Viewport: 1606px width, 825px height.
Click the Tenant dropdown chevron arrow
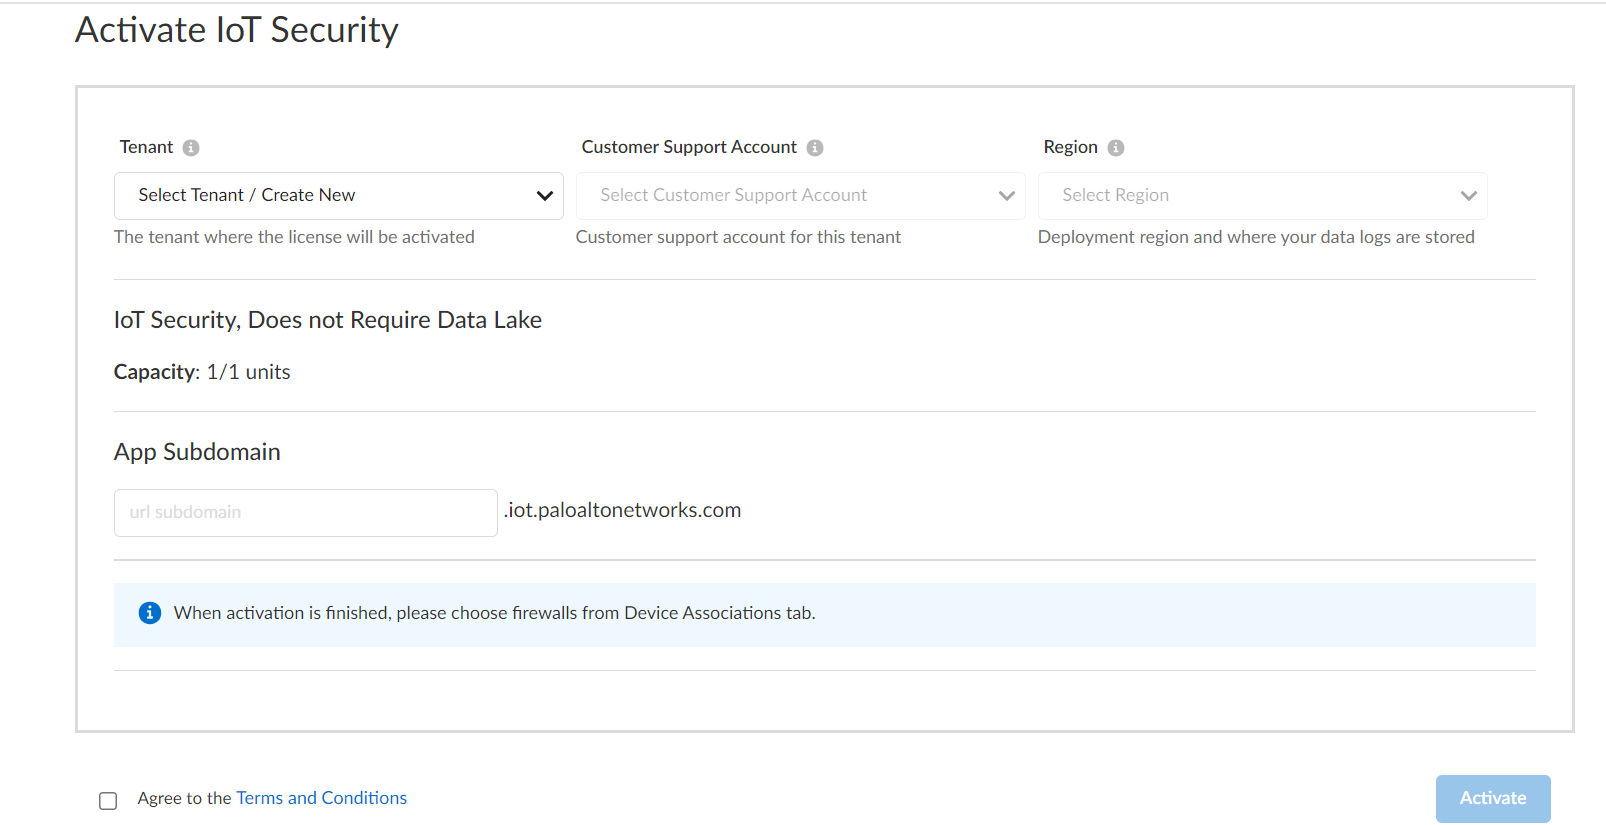tap(545, 196)
